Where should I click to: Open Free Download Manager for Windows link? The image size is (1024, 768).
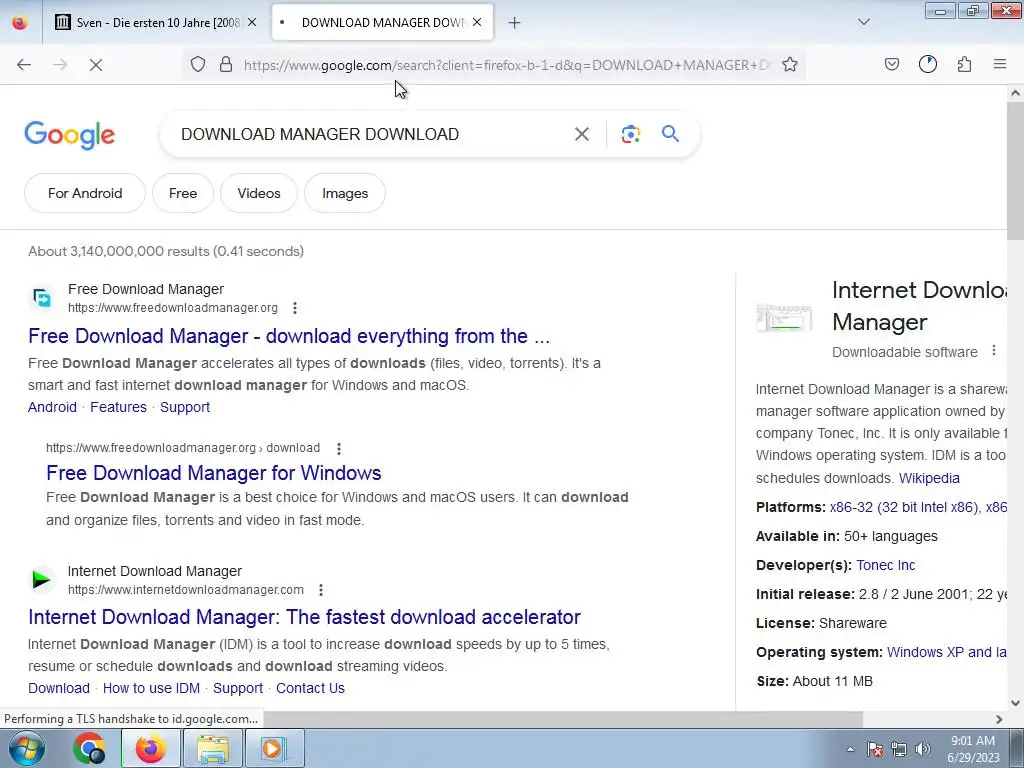click(214, 473)
